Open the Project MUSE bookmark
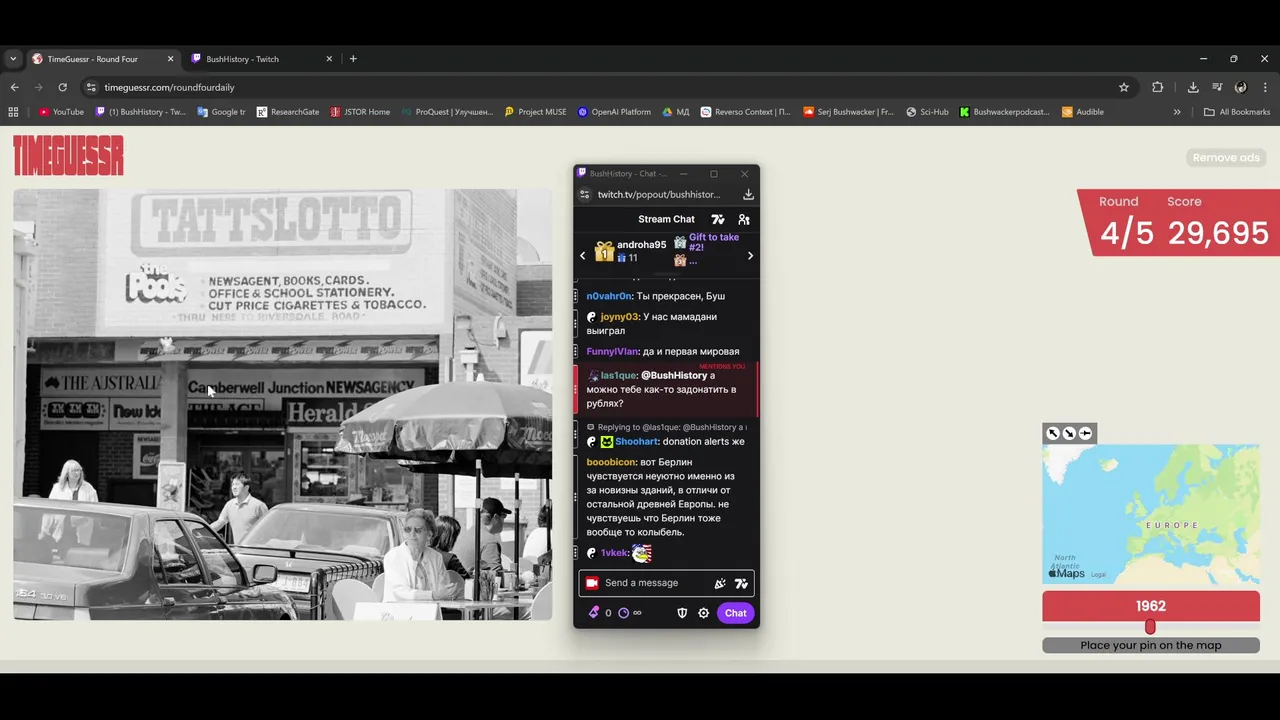This screenshot has height=720, width=1280. [535, 112]
